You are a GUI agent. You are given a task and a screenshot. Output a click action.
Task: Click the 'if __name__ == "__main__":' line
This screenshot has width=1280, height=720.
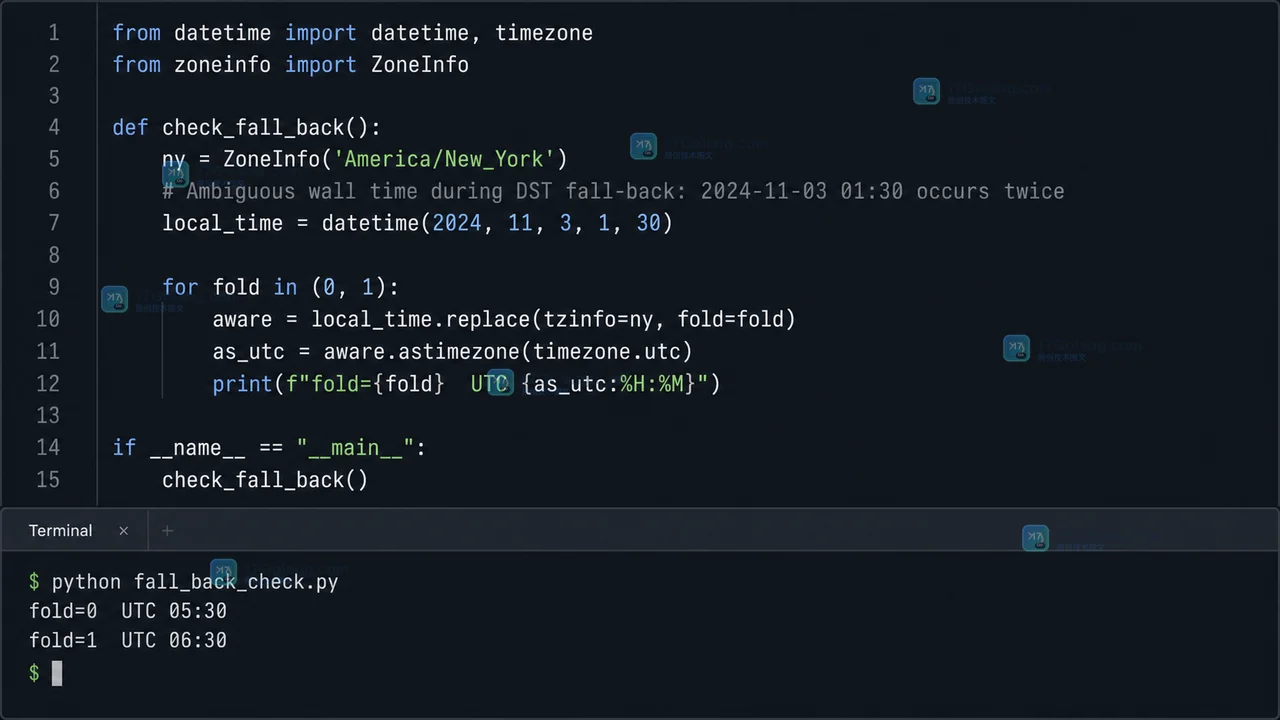pyautogui.click(x=269, y=448)
